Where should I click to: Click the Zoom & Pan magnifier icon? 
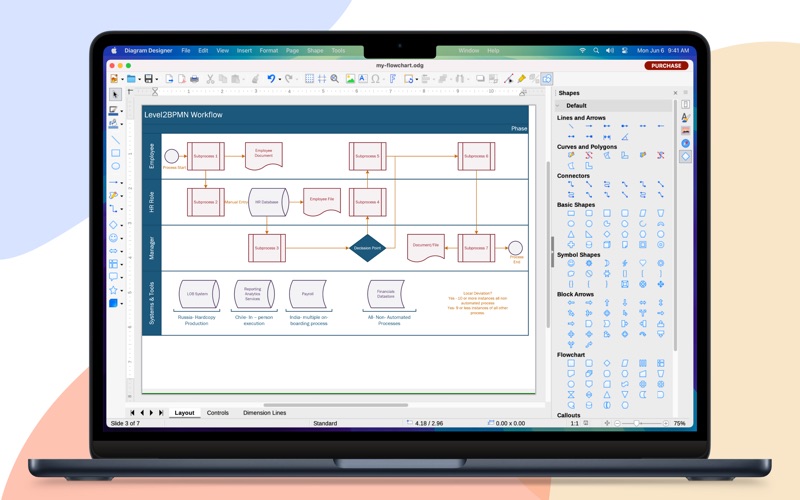coord(335,79)
